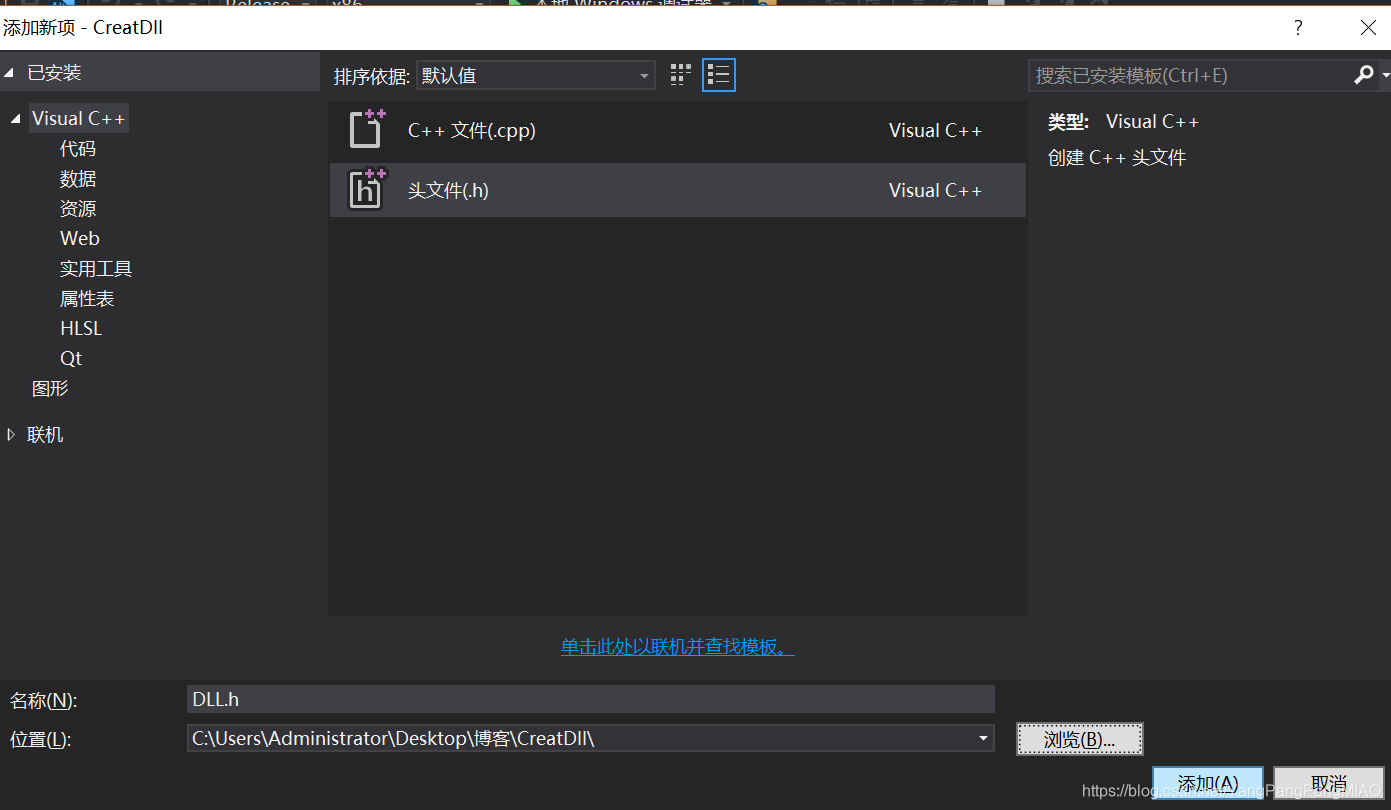Select the 属性表 category

pos(87,299)
